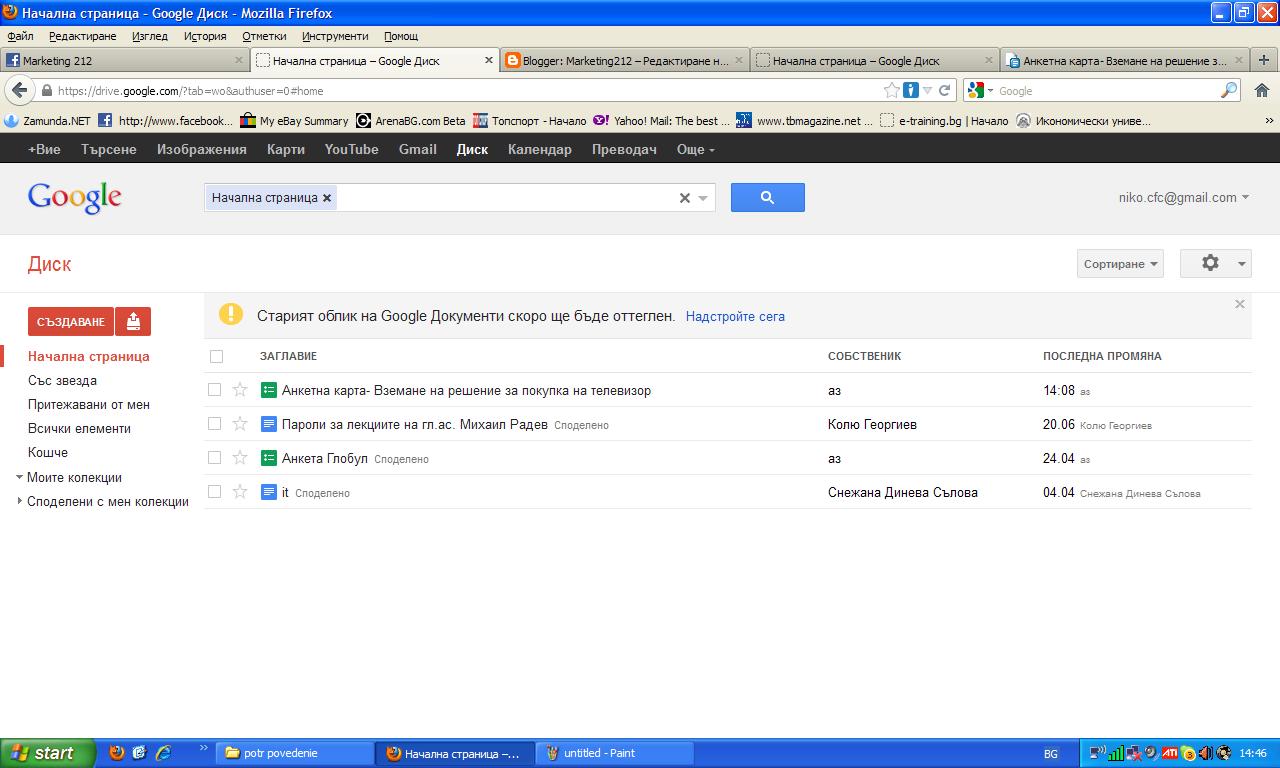
Task: Open the Сортиране dropdown
Action: point(1120,263)
